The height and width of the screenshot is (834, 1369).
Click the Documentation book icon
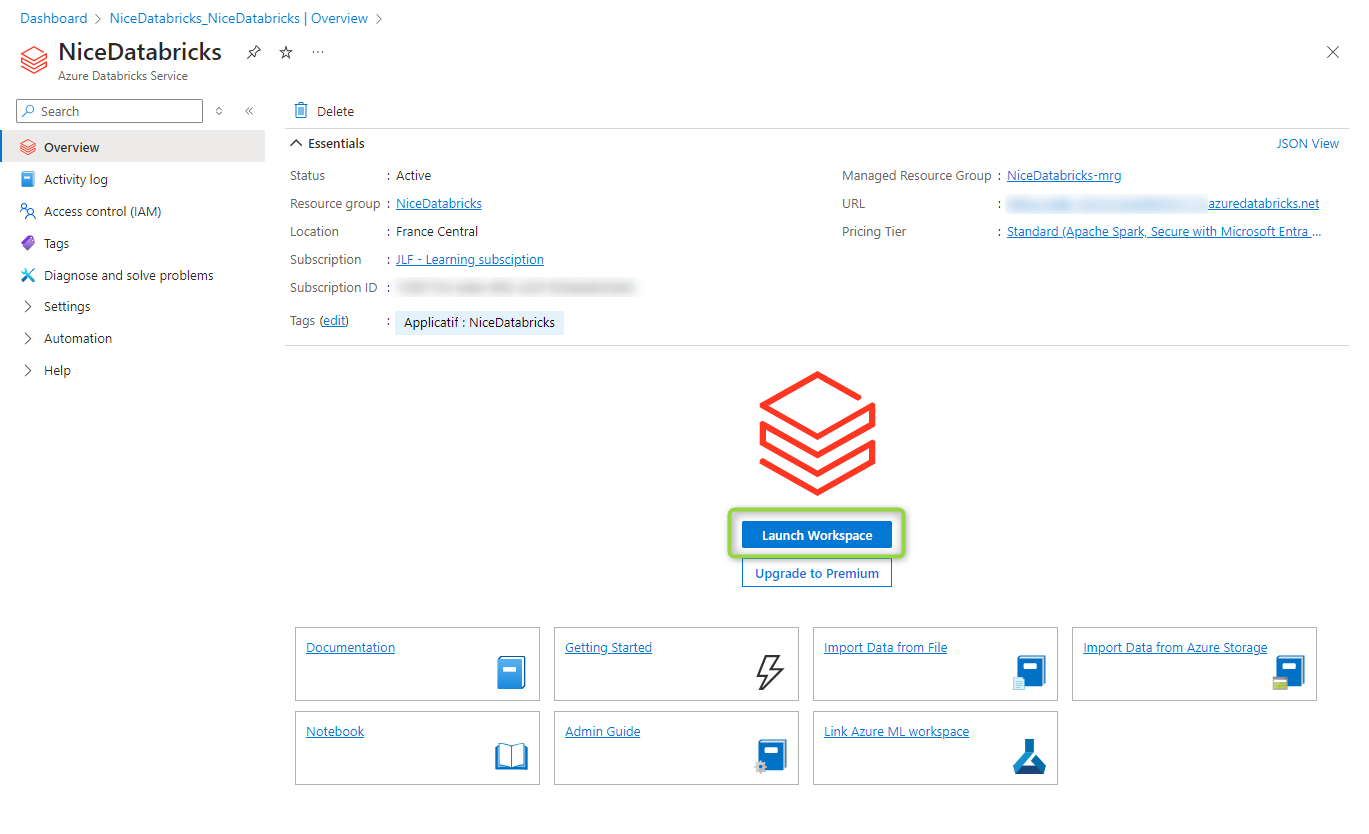tap(511, 672)
